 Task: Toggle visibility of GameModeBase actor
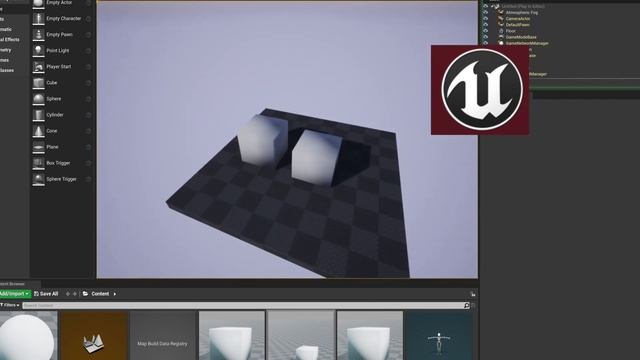(x=486, y=37)
